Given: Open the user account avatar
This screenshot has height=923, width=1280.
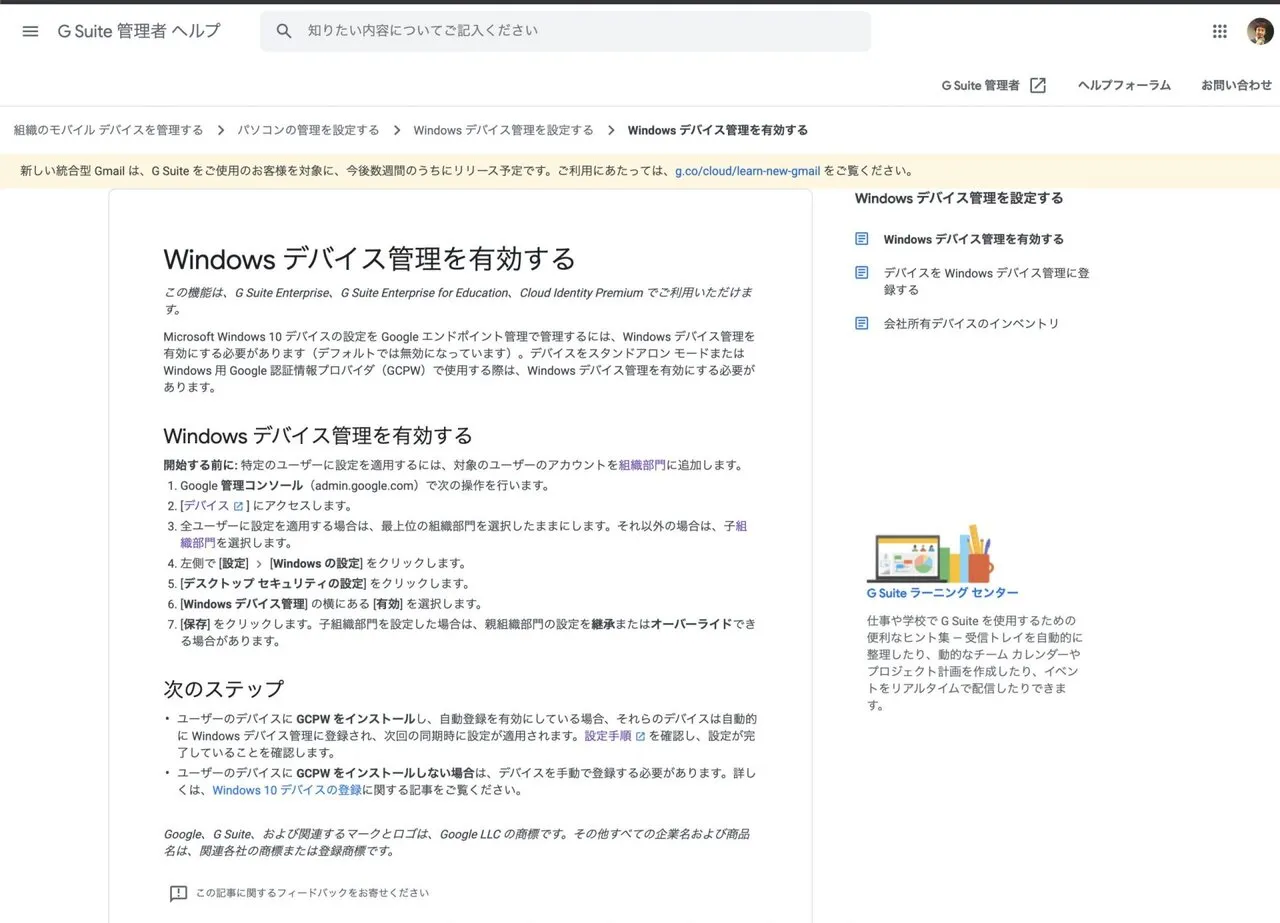Looking at the screenshot, I should coord(1259,31).
